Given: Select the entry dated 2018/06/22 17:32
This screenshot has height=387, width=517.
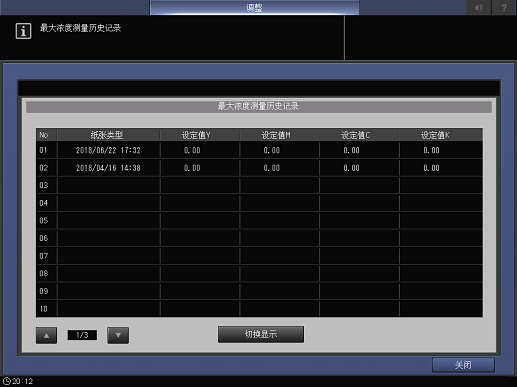Looking at the screenshot, I should 108,150.
